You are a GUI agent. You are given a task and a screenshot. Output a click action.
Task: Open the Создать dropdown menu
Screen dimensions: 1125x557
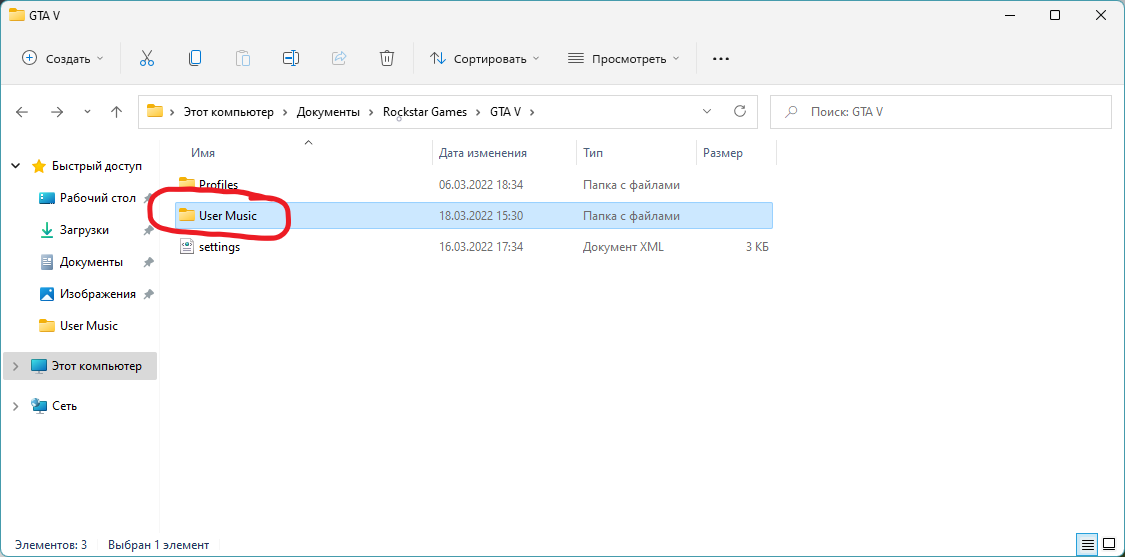62,59
